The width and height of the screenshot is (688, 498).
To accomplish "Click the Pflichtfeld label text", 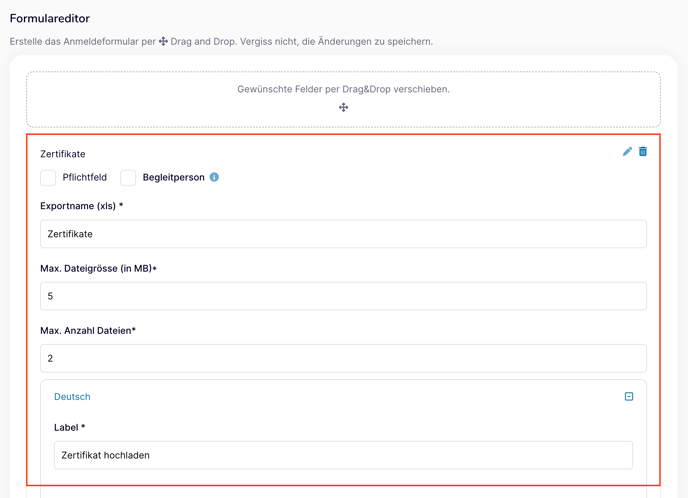I will tap(85, 177).
